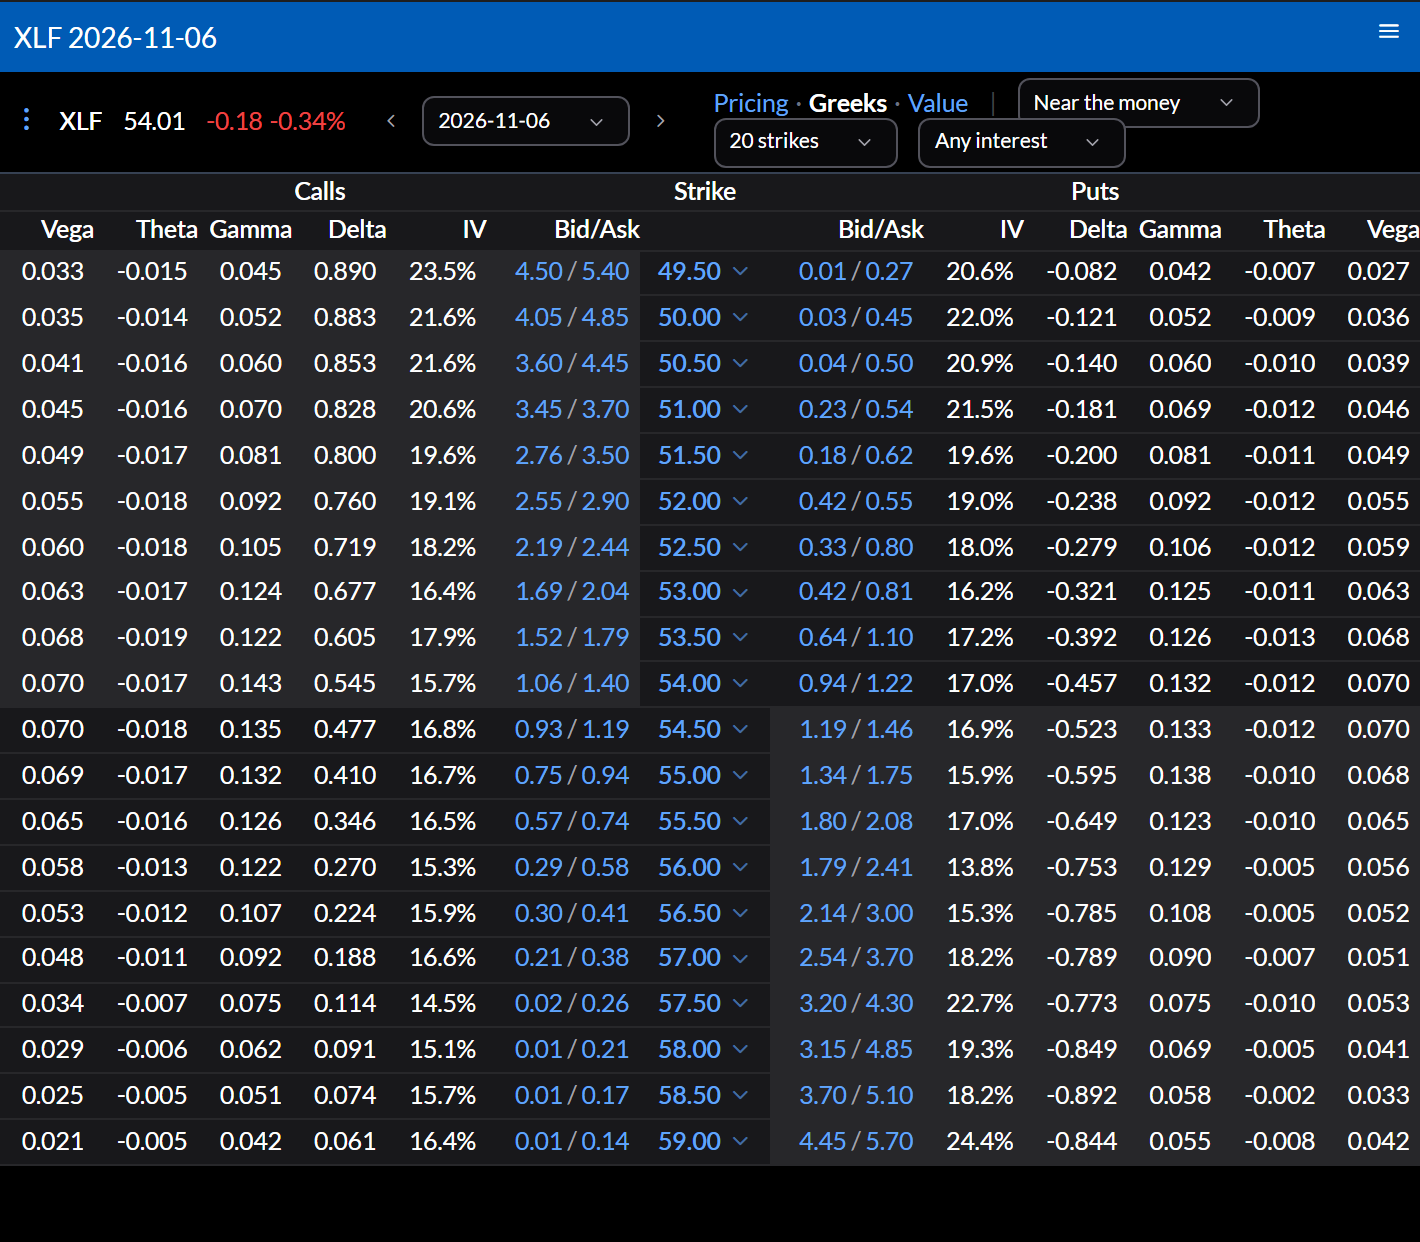
Task: Click the calls Delta column header
Action: tap(357, 229)
